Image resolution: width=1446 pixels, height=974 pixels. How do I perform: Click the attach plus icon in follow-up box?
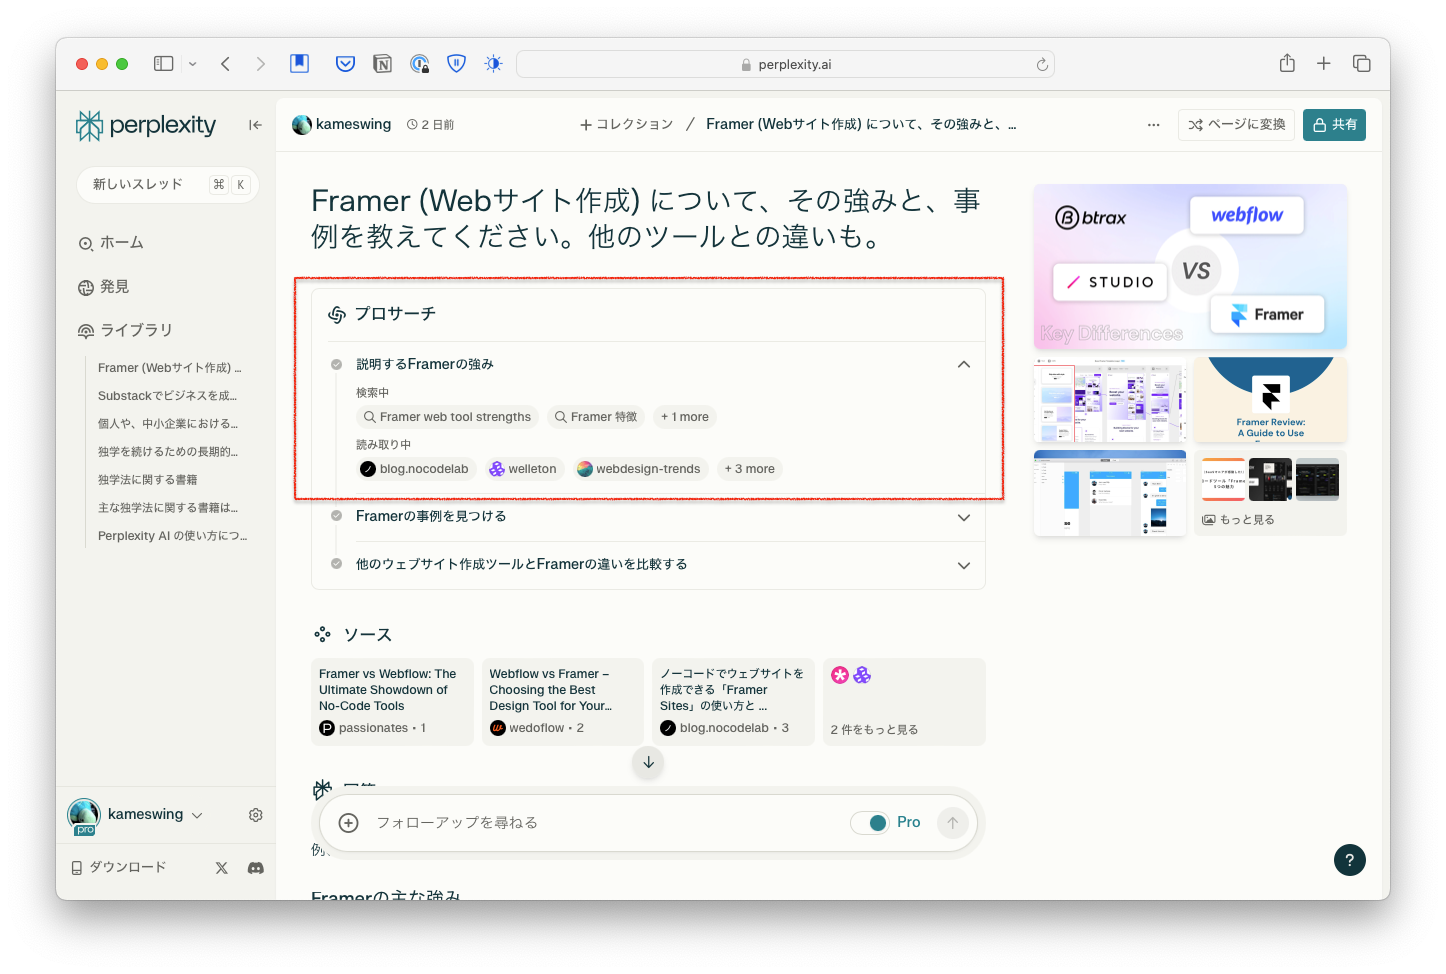point(348,823)
